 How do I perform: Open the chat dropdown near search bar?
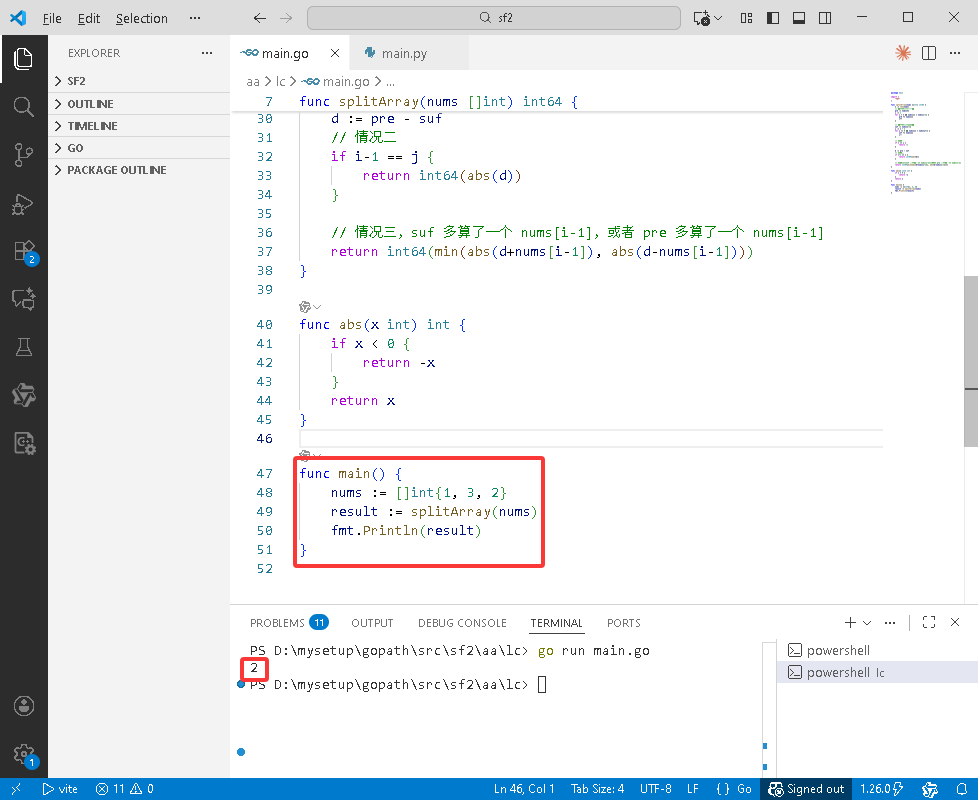719,18
